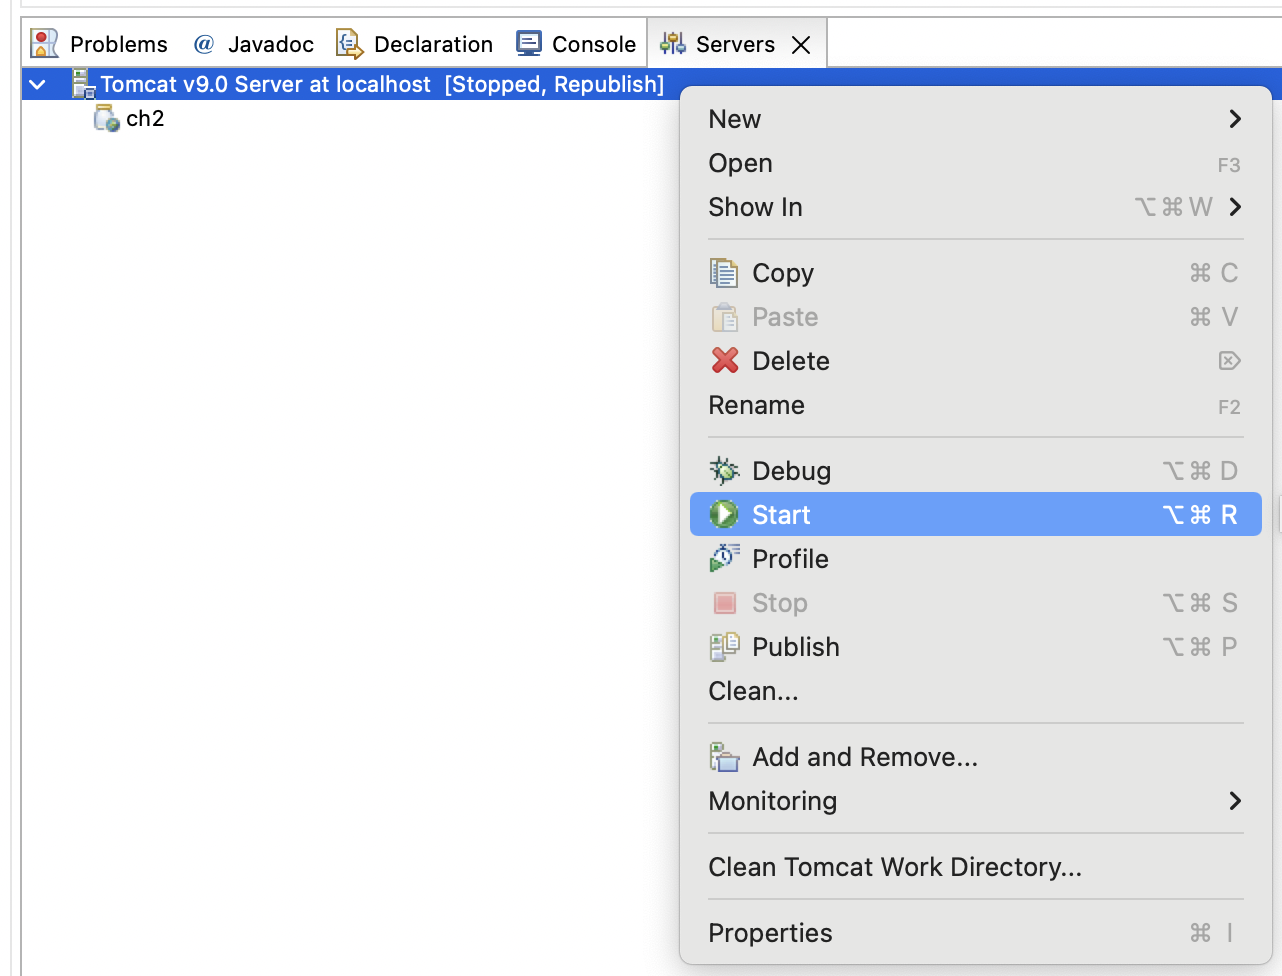1282x976 pixels.
Task: Switch to the Problems tab
Action: click(x=99, y=44)
